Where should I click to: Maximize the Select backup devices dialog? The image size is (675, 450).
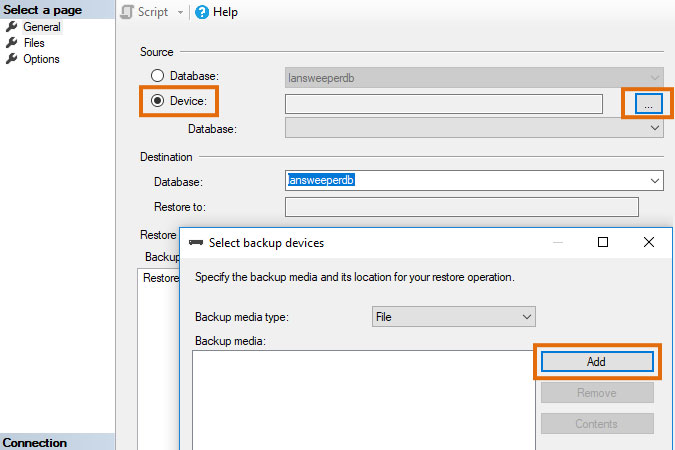pos(603,242)
